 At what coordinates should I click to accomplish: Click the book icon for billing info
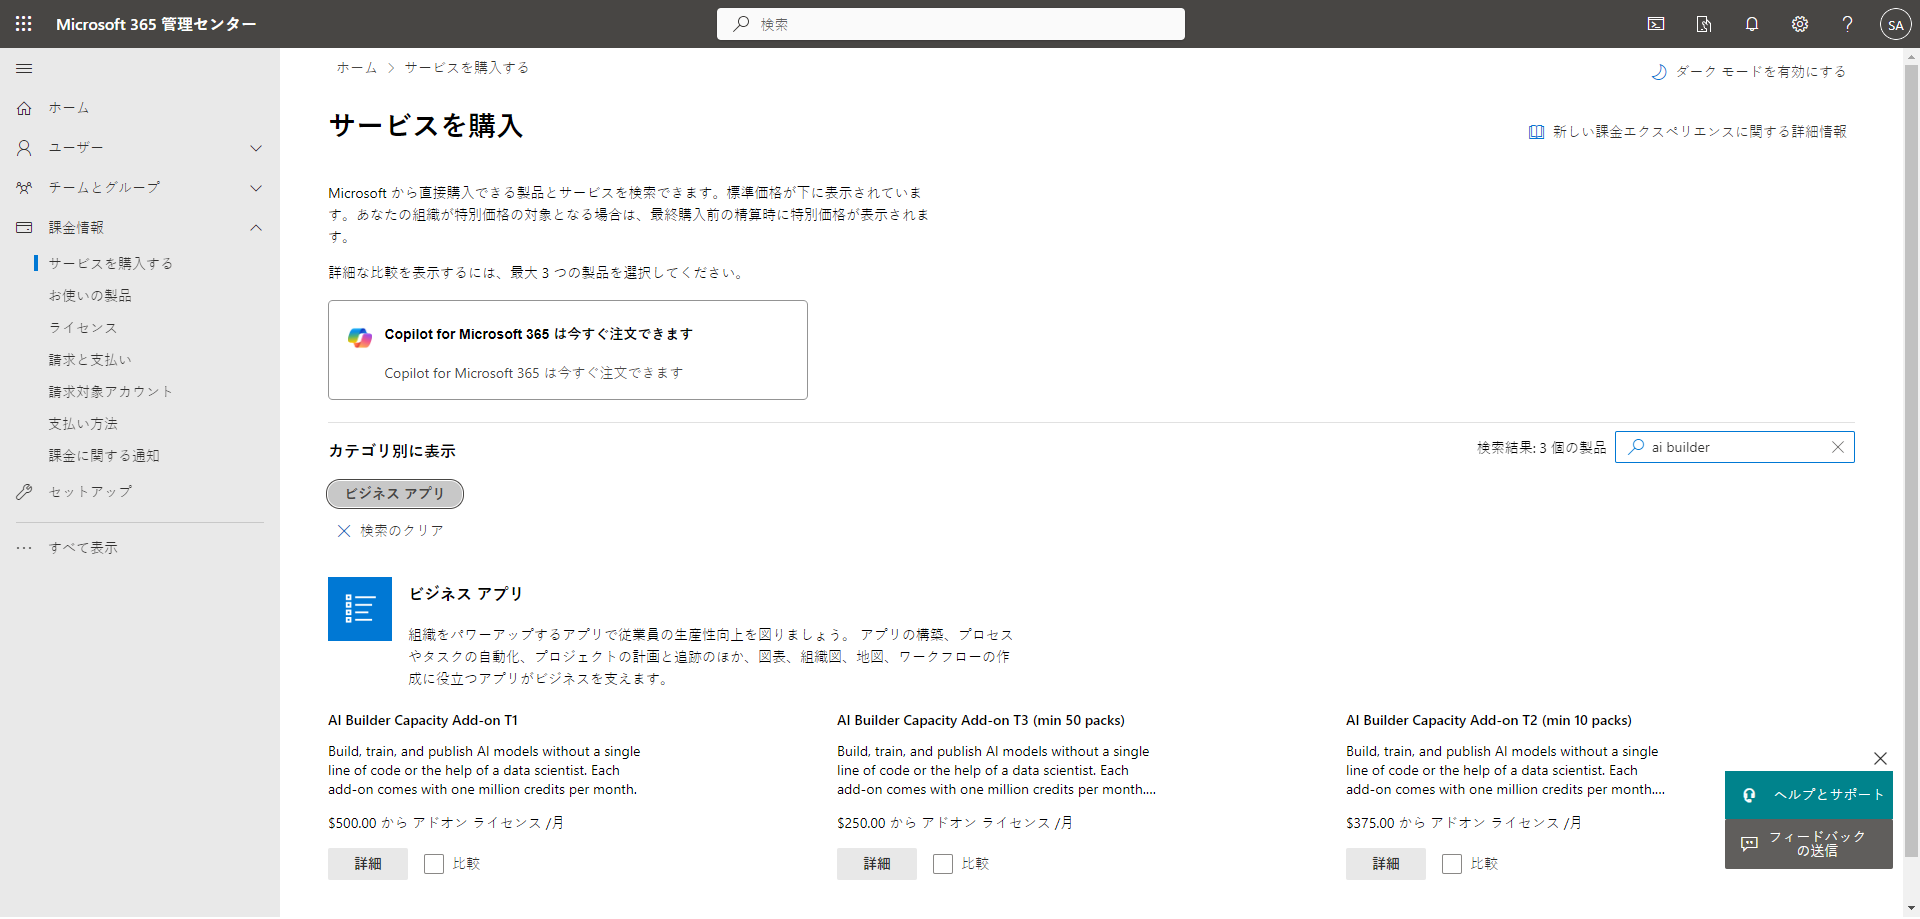pyautogui.click(x=1536, y=132)
